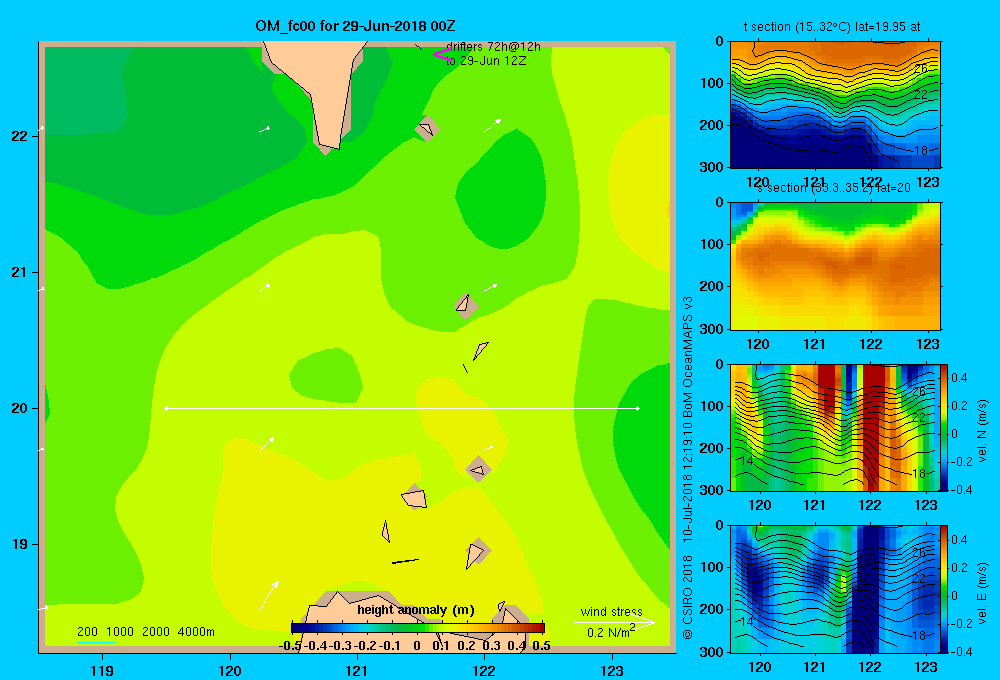Click the magenta drifter track marker
1000x680 pixels.
coord(441,54)
